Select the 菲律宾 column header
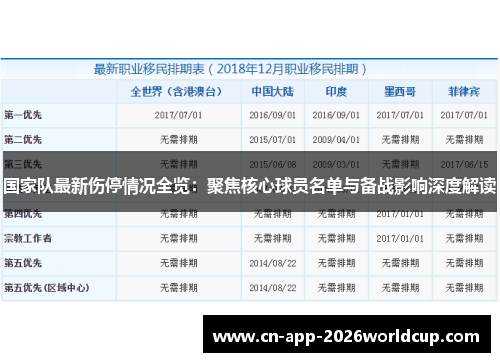 tap(464, 91)
